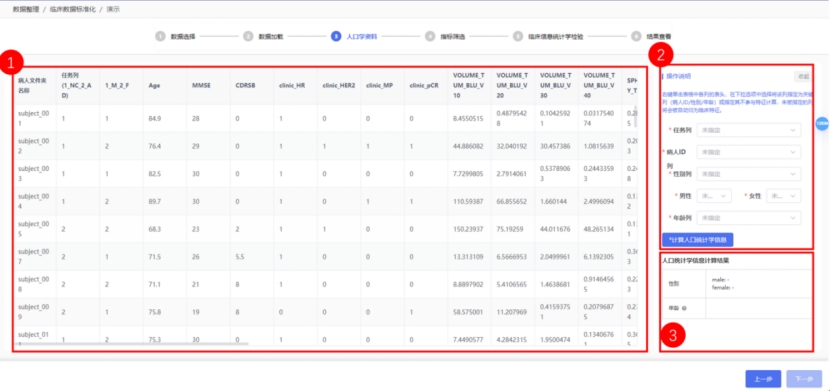Viewport: 830px width, 391px height.
Task: Click the V20 value 66.855652
Action: click(511, 201)
